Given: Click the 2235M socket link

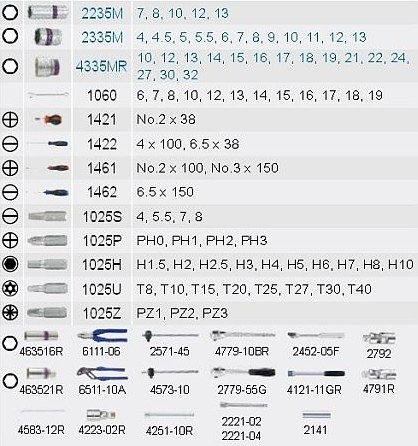Looking at the screenshot, I should click(x=102, y=13).
